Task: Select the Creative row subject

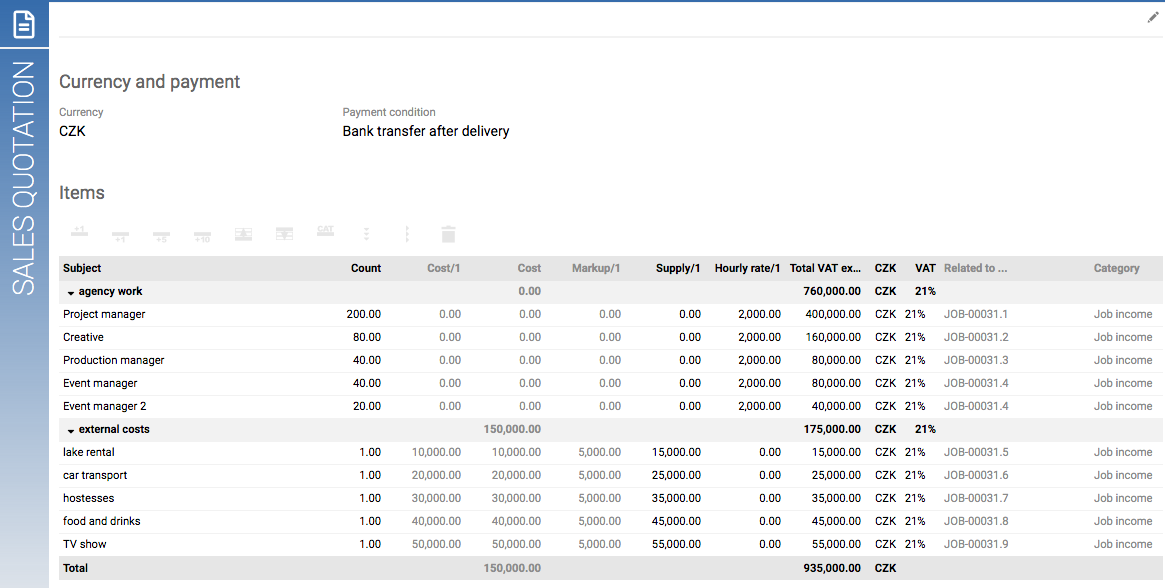Action: pos(83,337)
